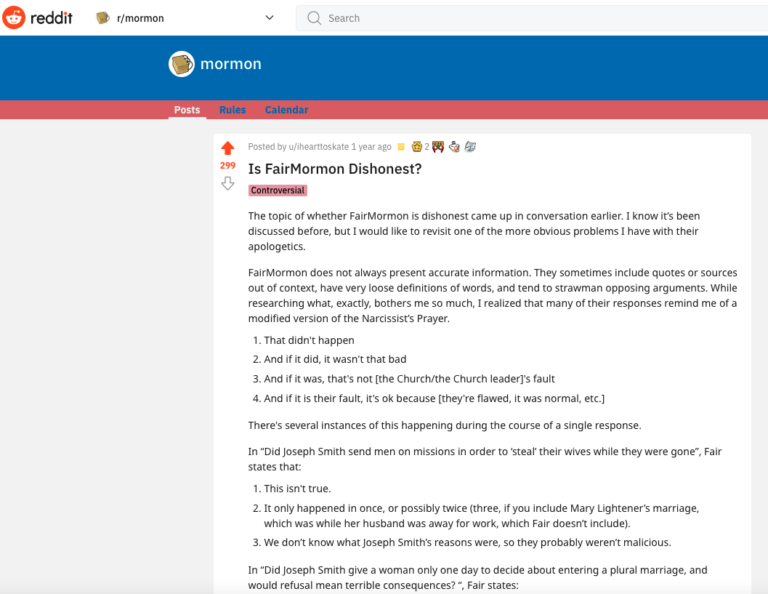Upvote the FairMormon post
This screenshot has width=768, height=594.
click(x=227, y=148)
